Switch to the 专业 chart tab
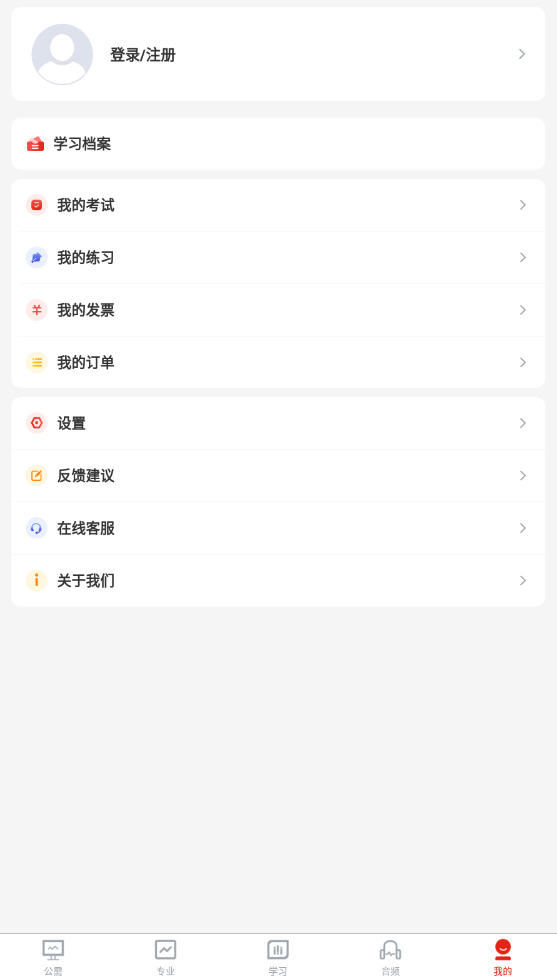 click(166, 957)
